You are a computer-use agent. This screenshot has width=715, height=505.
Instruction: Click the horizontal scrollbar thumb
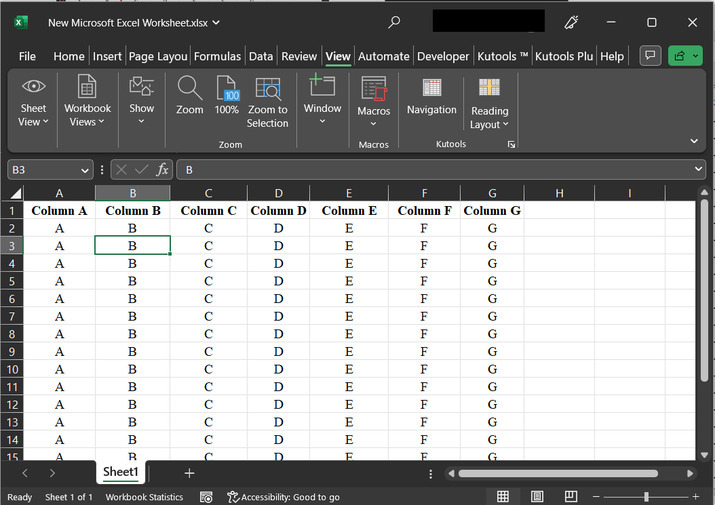click(x=558, y=474)
